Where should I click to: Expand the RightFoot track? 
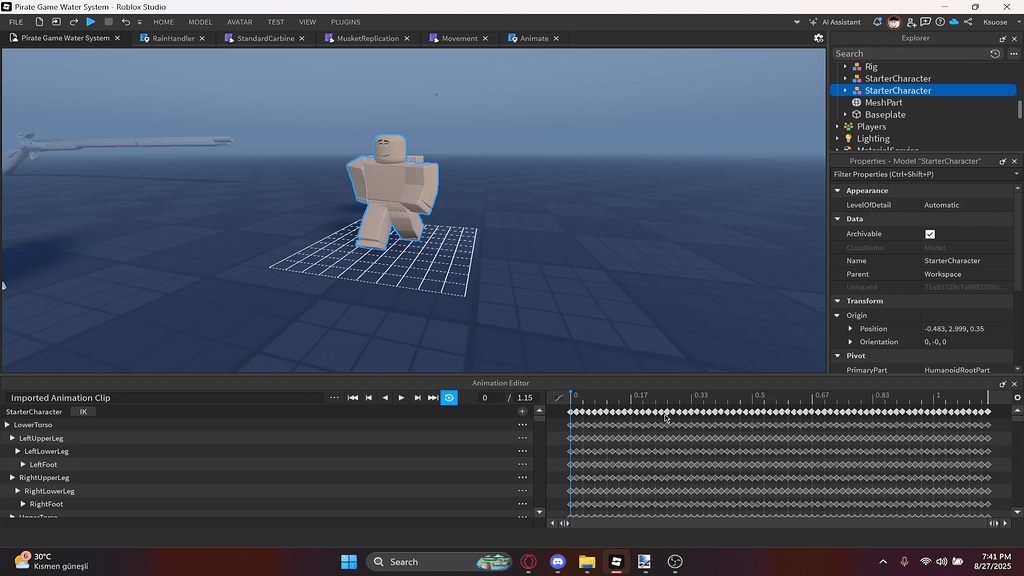pyautogui.click(x=23, y=504)
